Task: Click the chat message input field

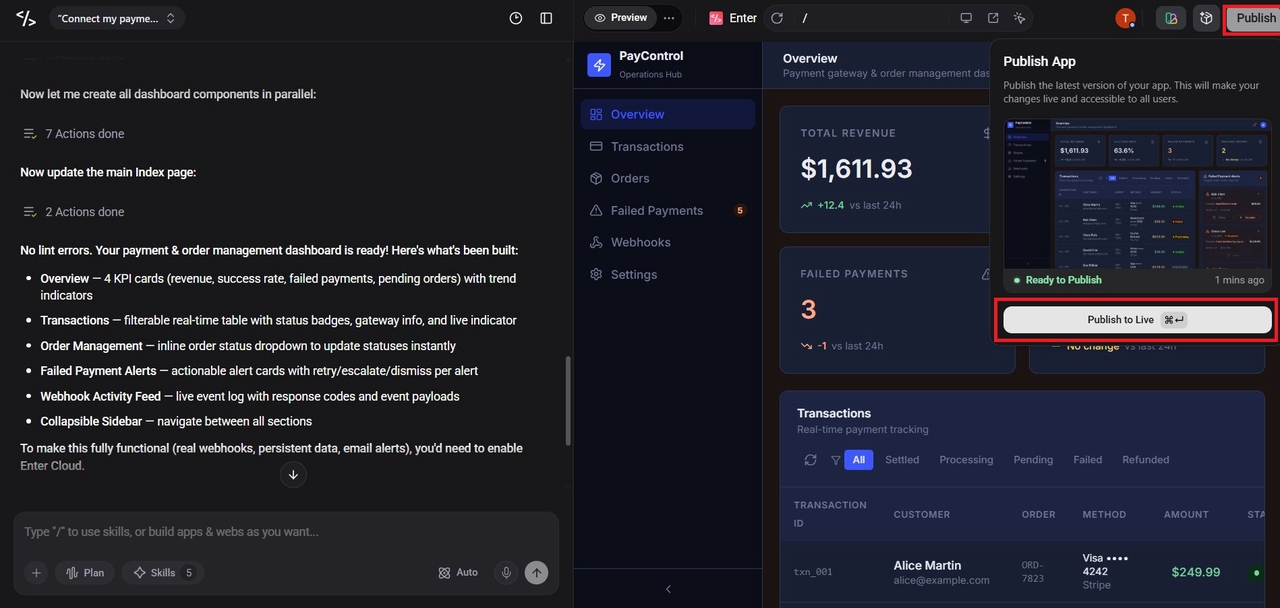Action: click(286, 532)
